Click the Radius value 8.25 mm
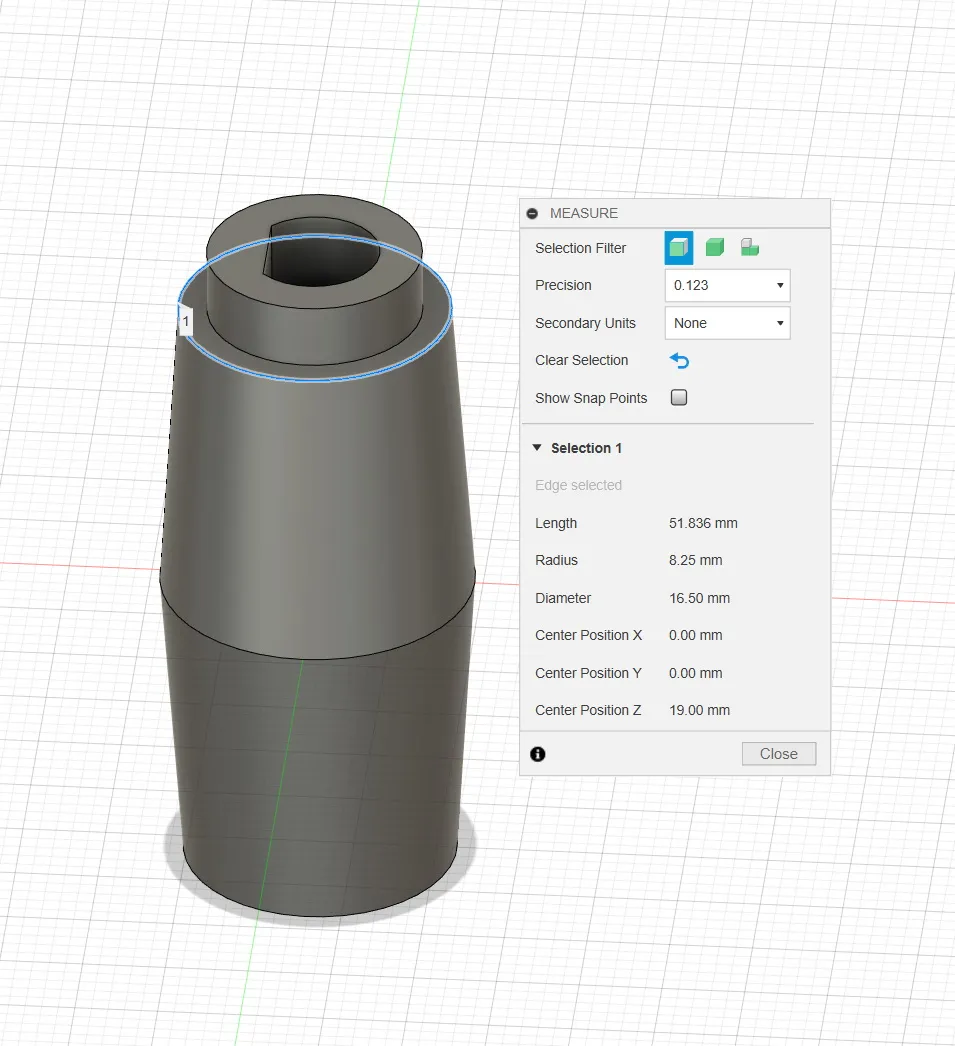Viewport: 955px width, 1046px height. [695, 560]
